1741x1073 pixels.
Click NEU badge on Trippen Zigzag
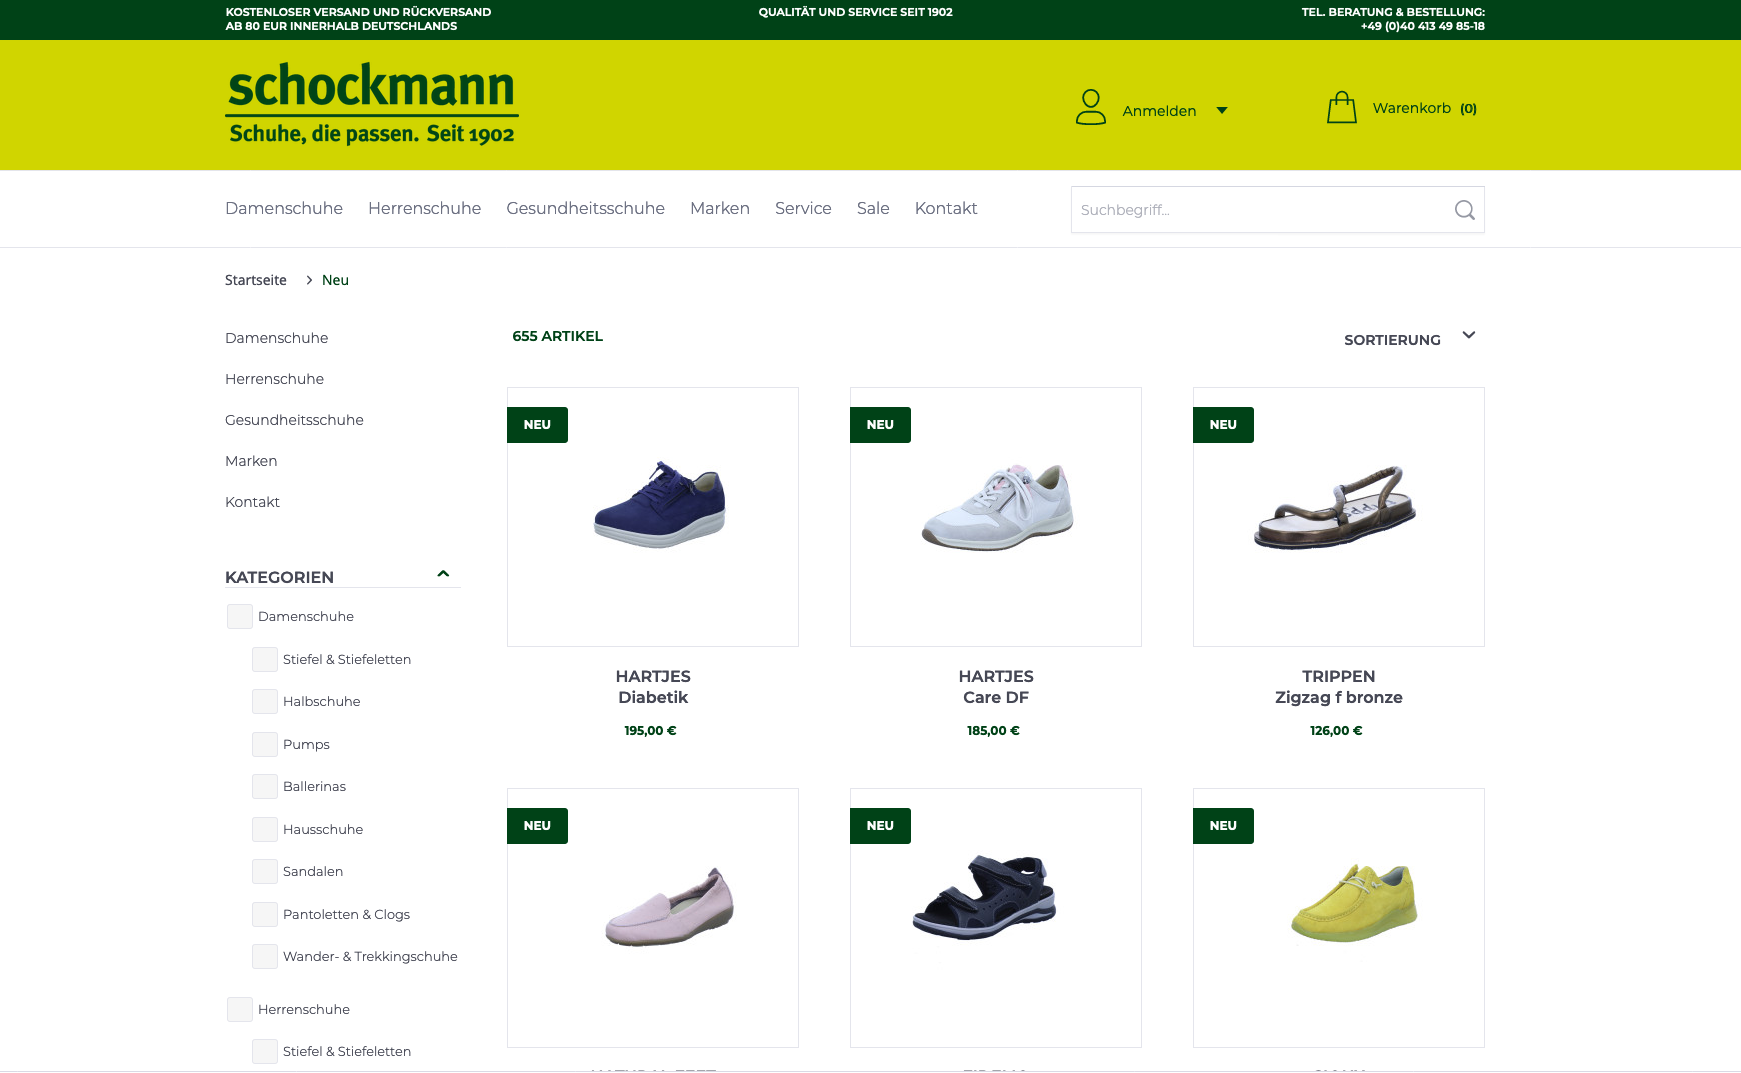tap(1223, 425)
